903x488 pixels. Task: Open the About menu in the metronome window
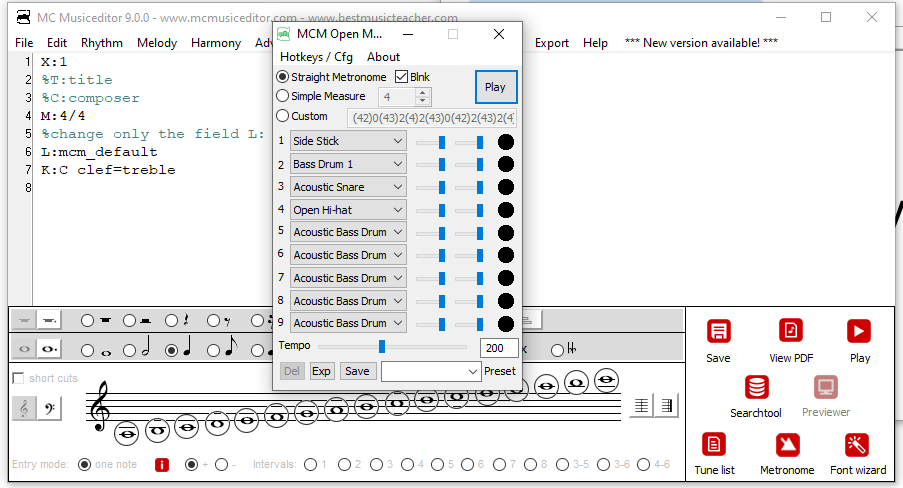(x=383, y=56)
